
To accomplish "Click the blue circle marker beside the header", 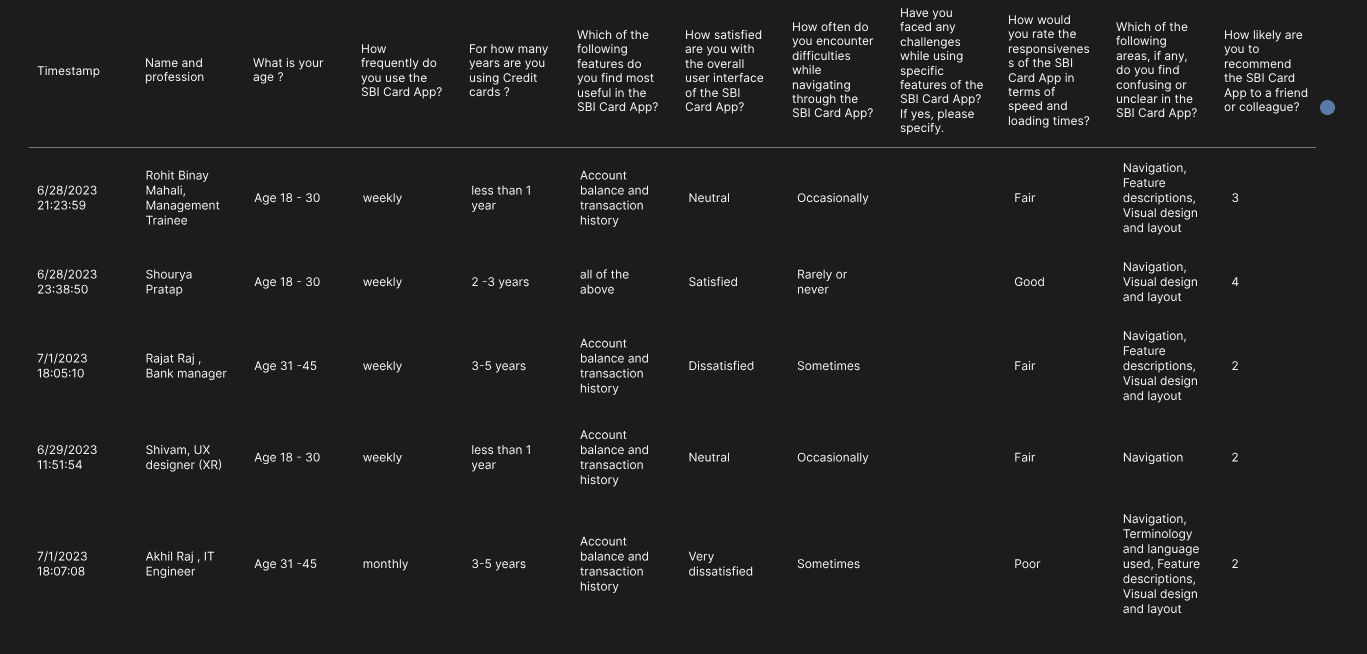I will [1327, 107].
